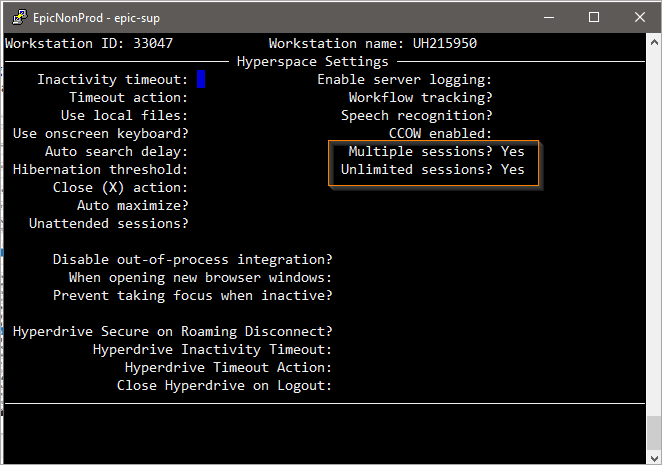Screen dimensions: 662x465
Task: Click the PuTTY icon in title bar
Action: (x=14, y=17)
